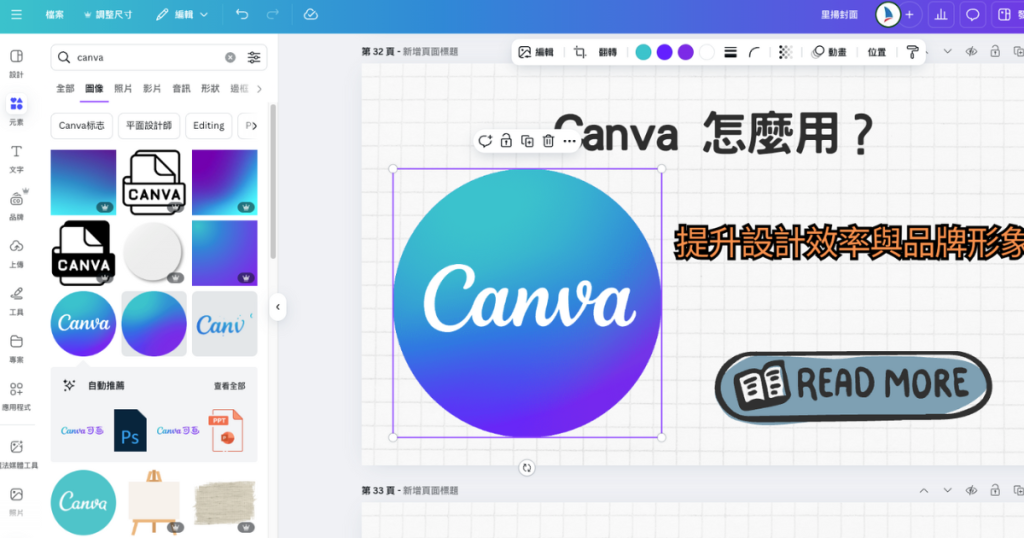Open the first blue-purple color swatch

pos(664,52)
